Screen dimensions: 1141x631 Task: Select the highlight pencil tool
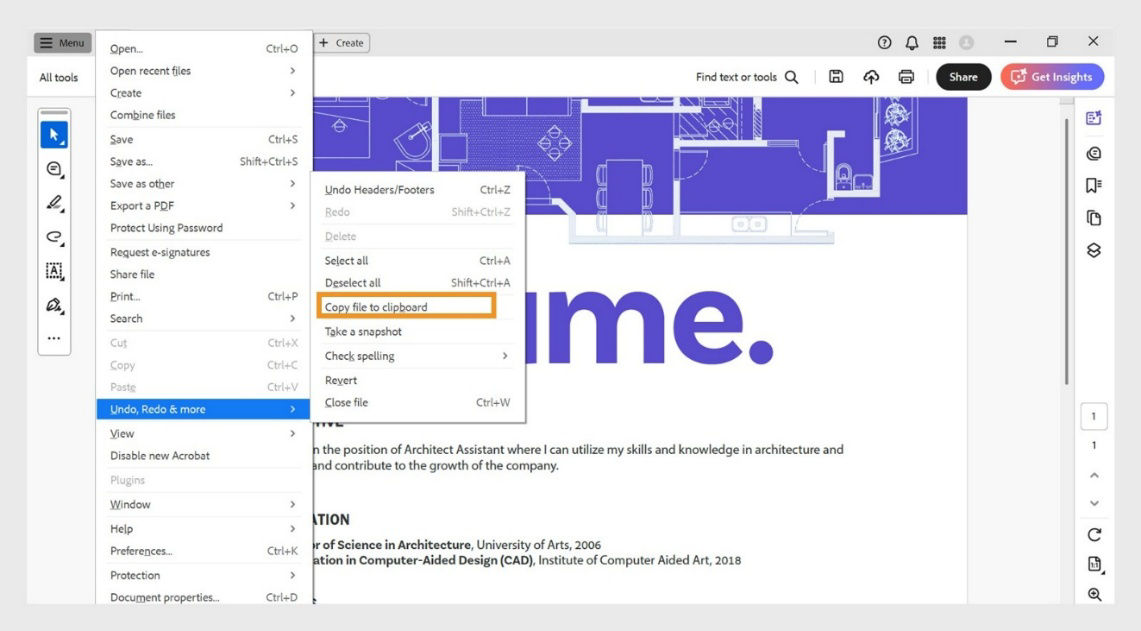(x=54, y=203)
